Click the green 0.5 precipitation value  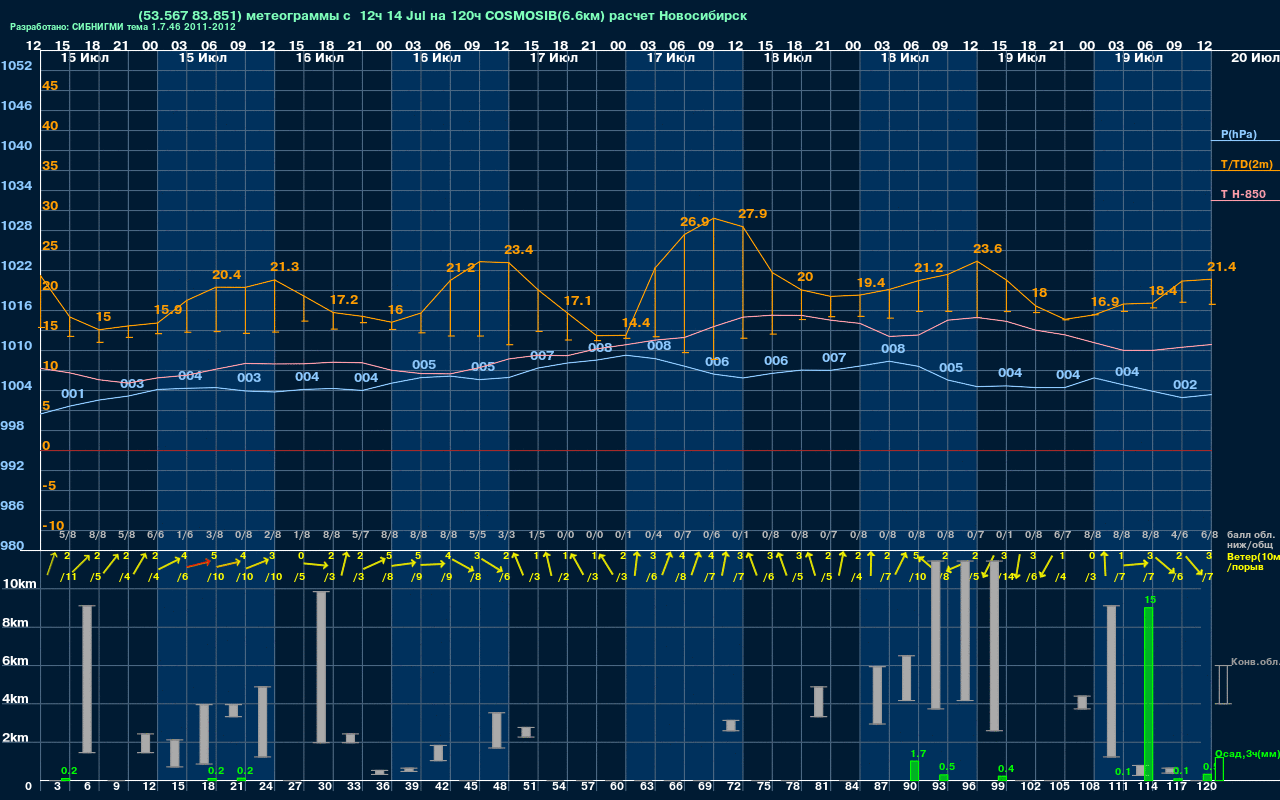947,767
